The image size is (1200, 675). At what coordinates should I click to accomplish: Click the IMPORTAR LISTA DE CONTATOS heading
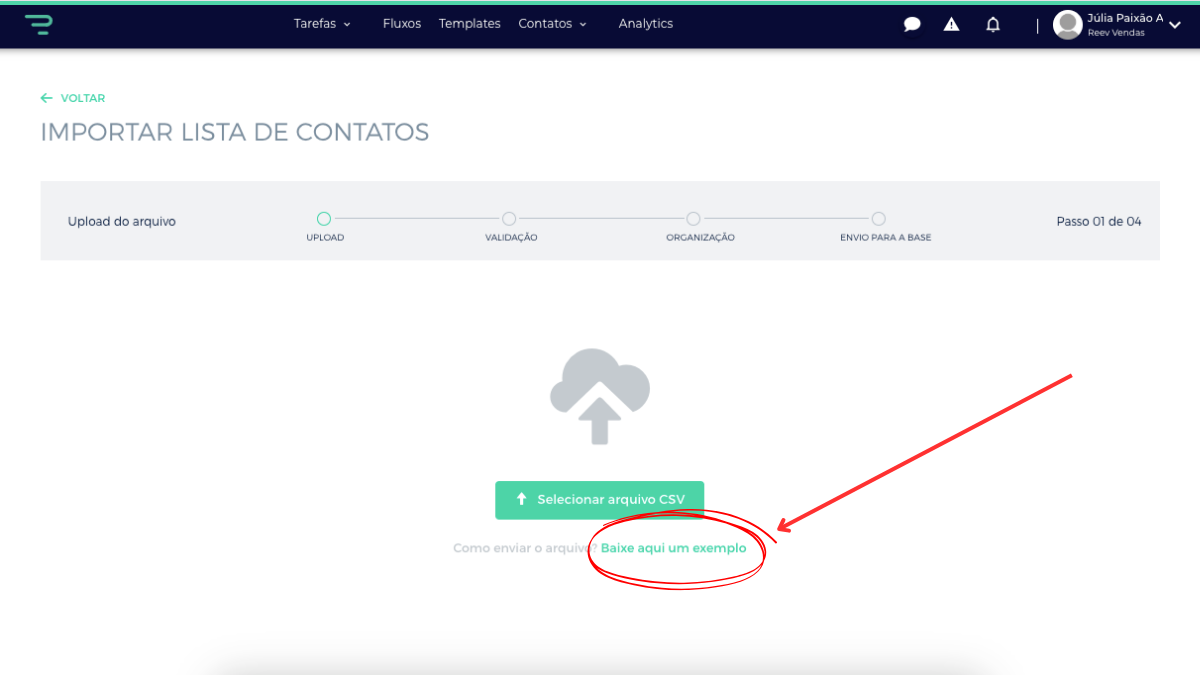(235, 132)
